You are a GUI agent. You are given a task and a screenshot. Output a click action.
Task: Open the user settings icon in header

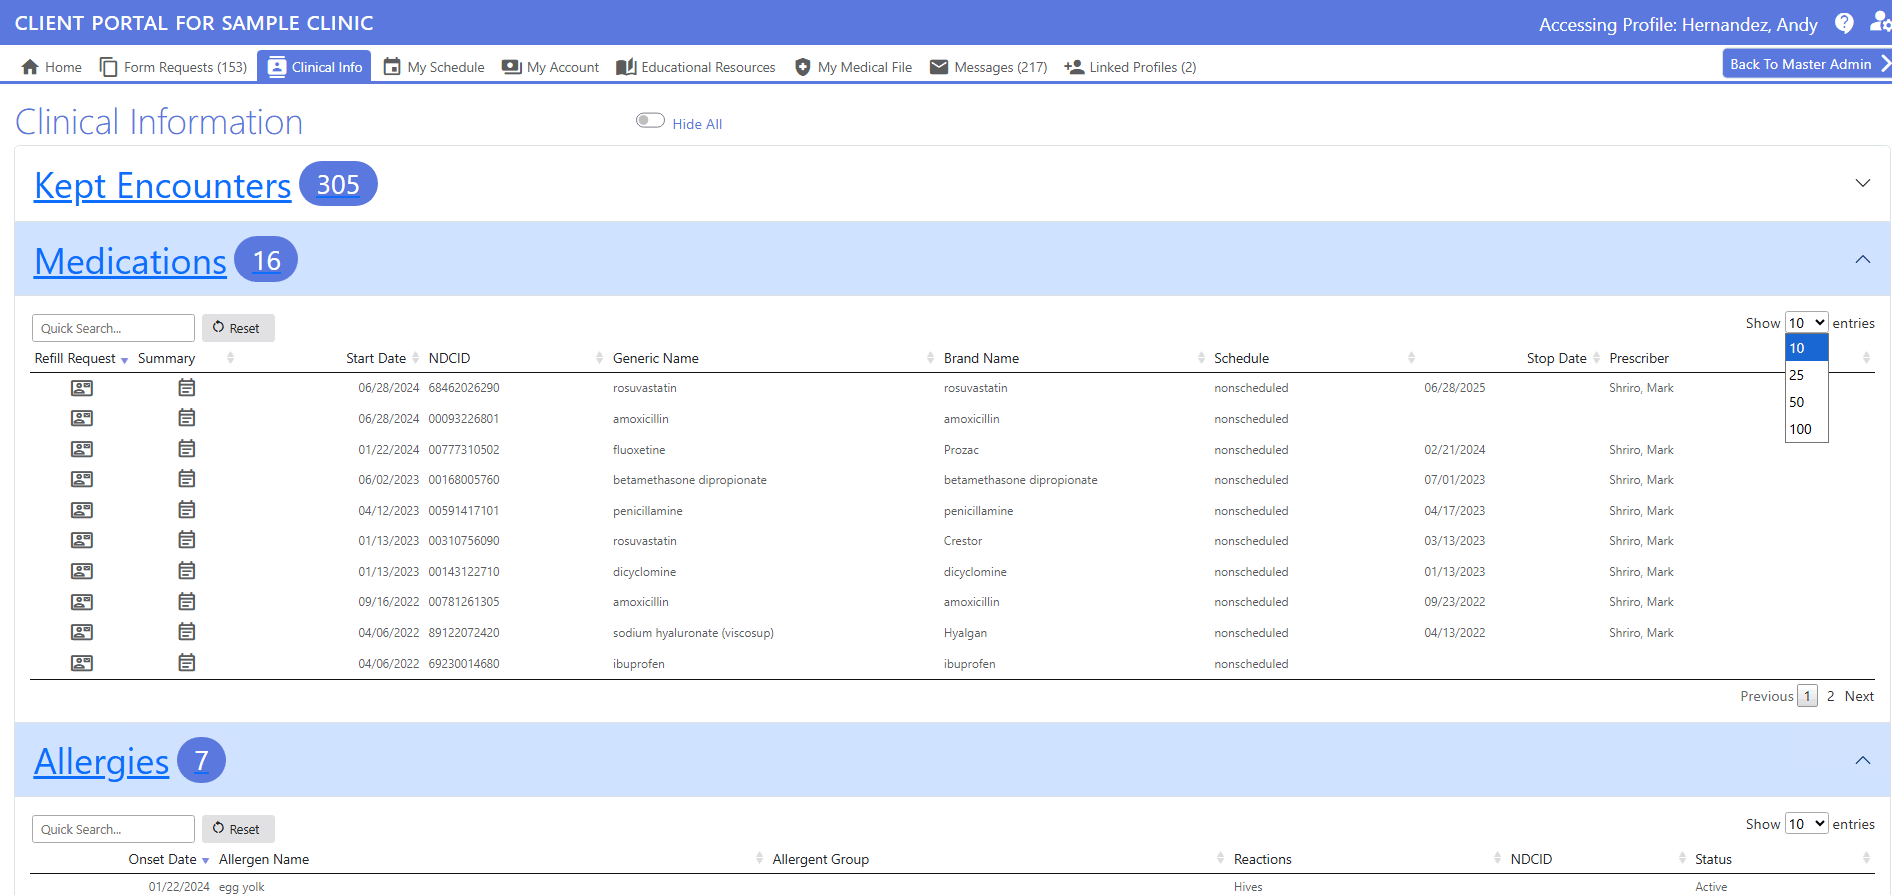(x=1881, y=22)
